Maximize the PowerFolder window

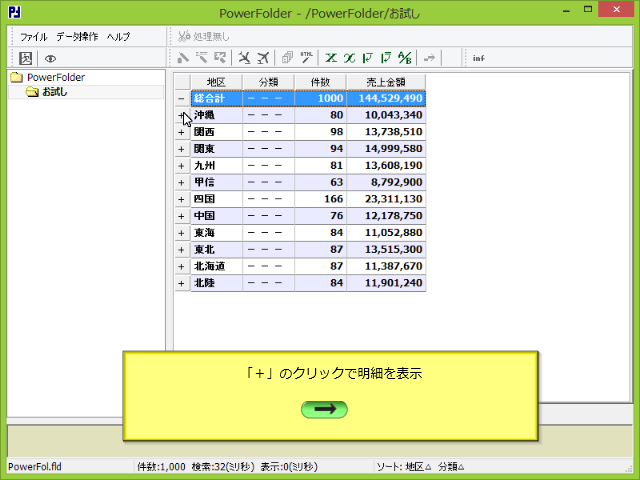click(588, 9)
